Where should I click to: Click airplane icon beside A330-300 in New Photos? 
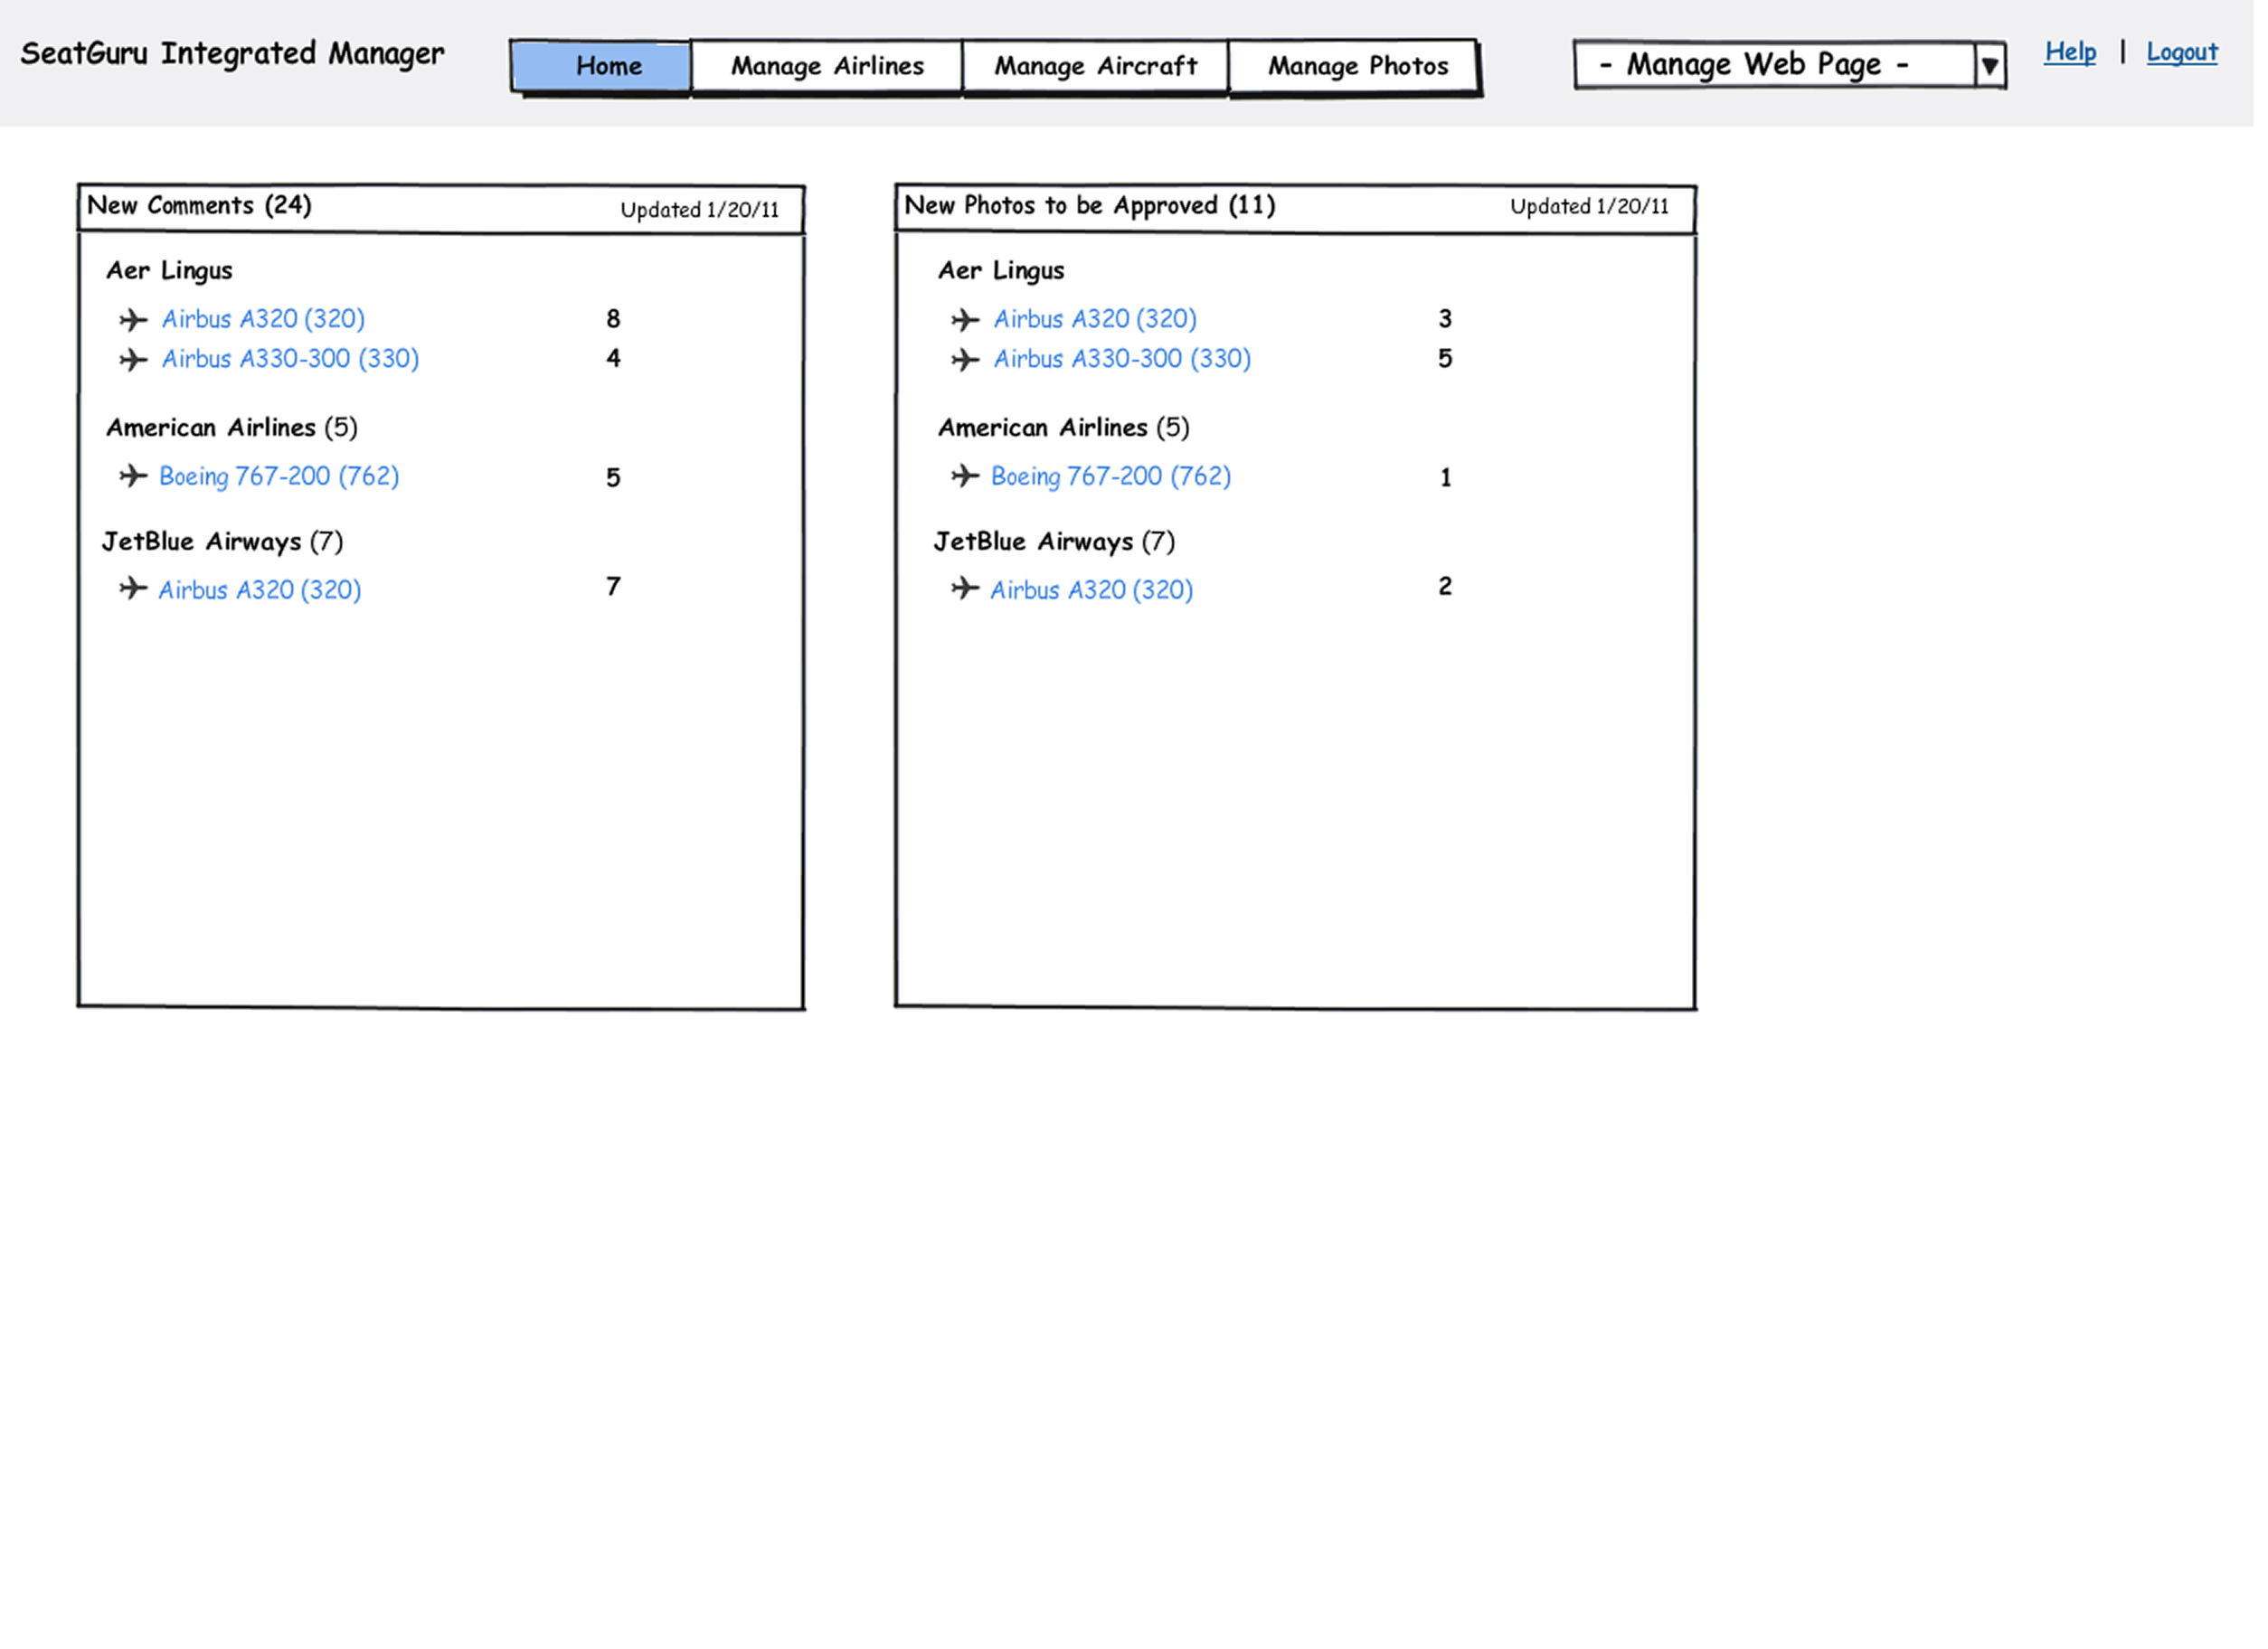tap(968, 361)
